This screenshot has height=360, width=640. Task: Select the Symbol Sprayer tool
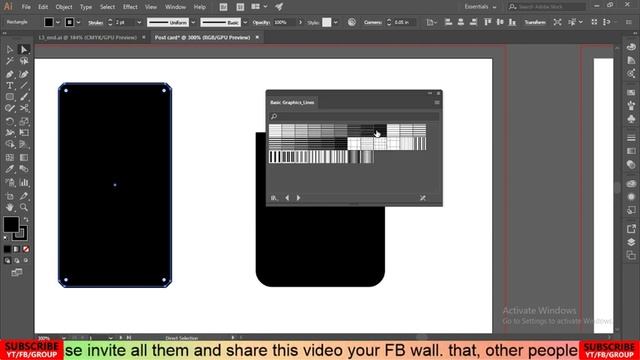(10, 182)
